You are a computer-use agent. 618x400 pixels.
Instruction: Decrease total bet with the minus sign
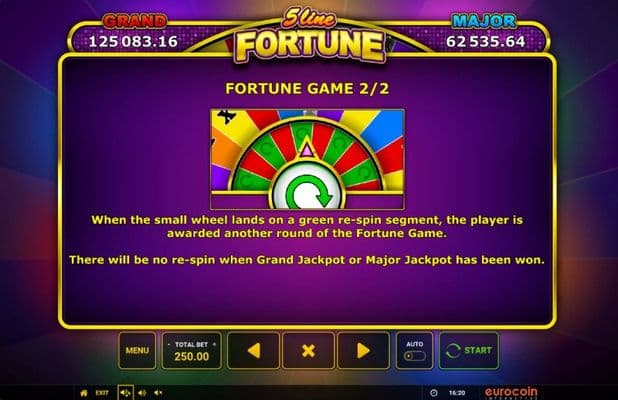point(169,344)
